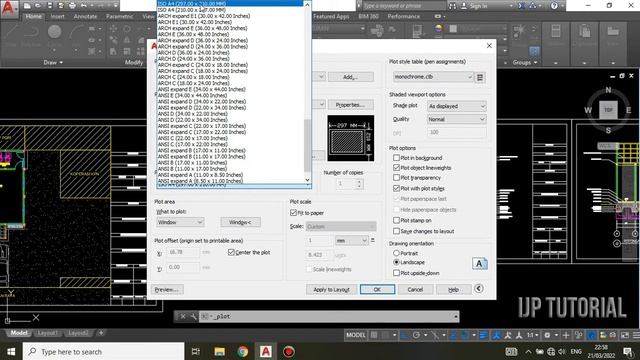Toggle polar tracking icon in status bar
Image resolution: width=640 pixels, height=360 pixels.
416,335
